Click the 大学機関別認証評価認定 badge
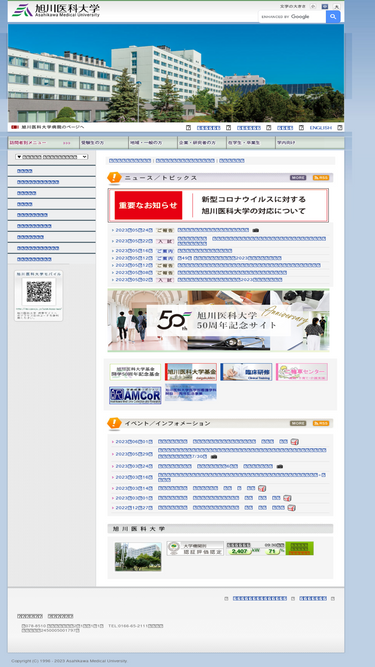The width and height of the screenshot is (375, 667). [195, 548]
